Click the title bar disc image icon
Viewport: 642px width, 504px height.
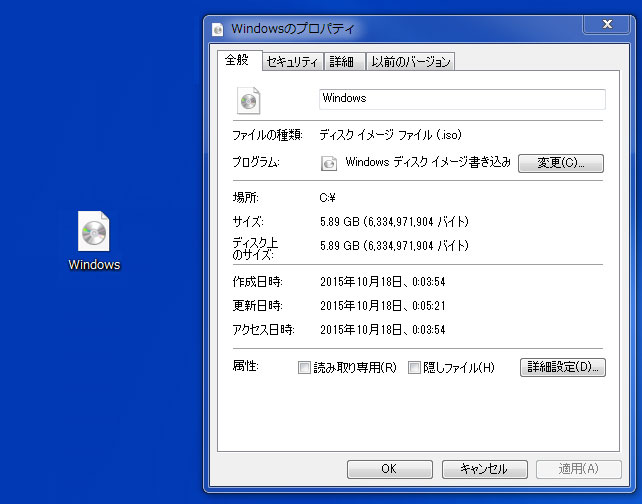[218, 29]
